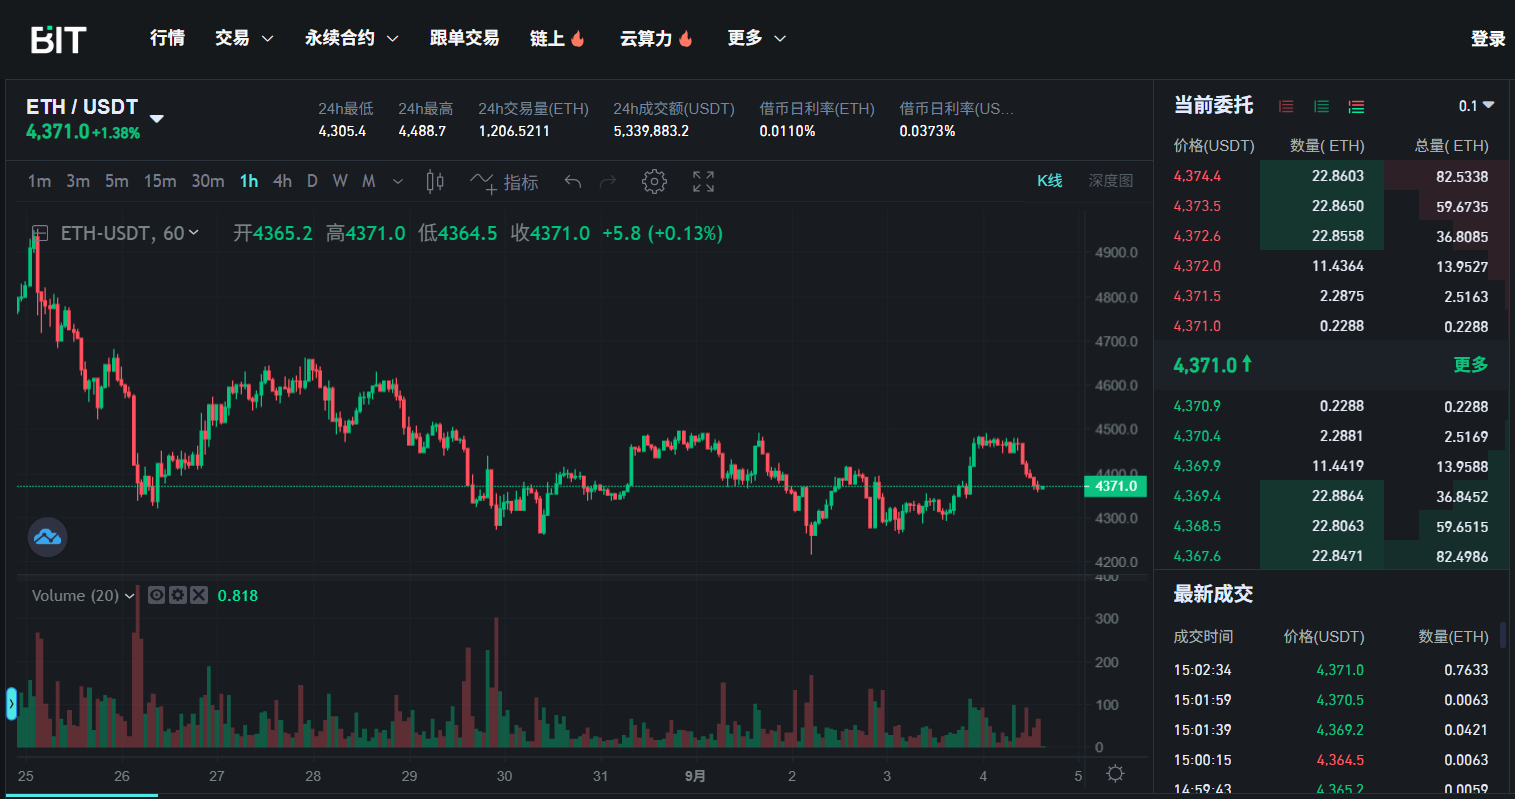The image size is (1515, 799).
Task: Click the 4,374.4 sell order price
Action: (x=1197, y=176)
